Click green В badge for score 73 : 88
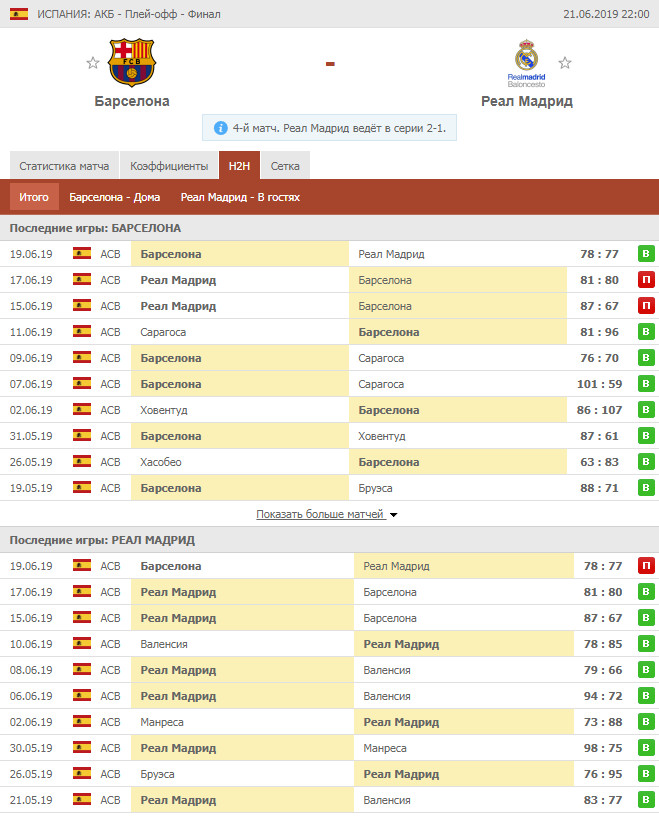 pos(646,722)
